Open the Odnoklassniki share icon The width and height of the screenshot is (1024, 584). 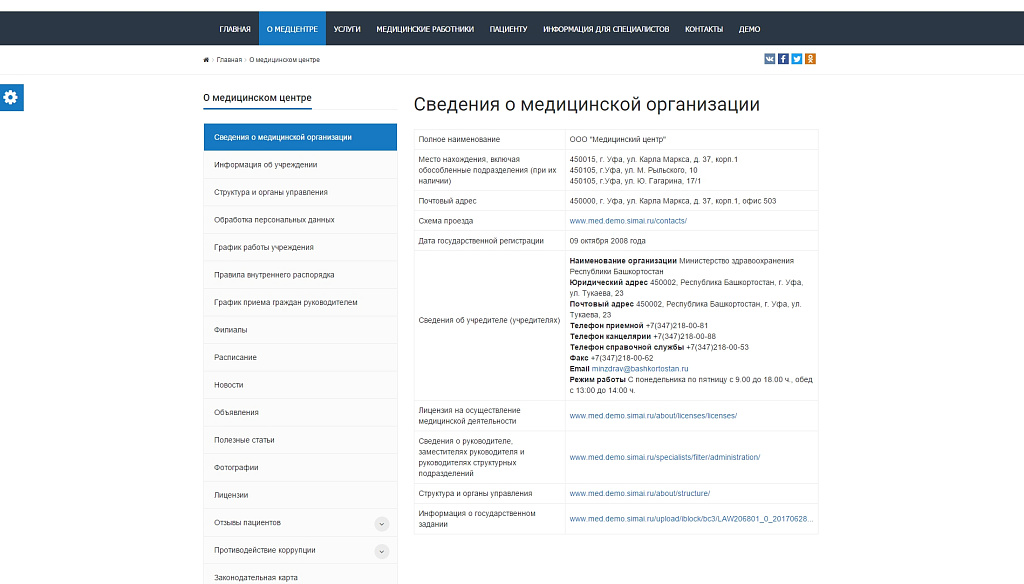pos(810,59)
